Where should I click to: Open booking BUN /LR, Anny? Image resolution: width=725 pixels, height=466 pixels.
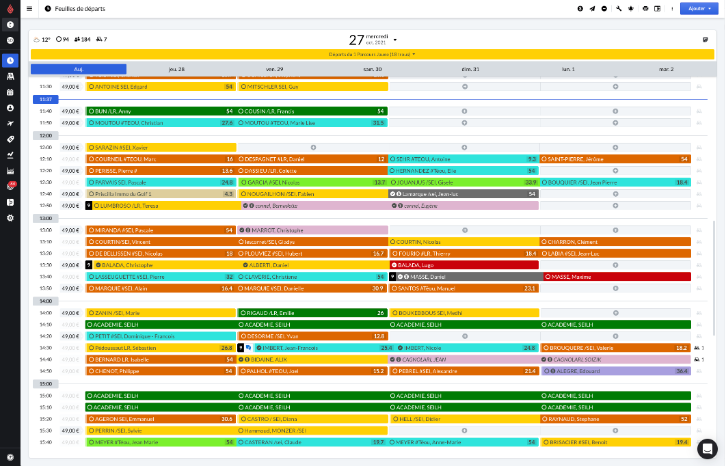[x=161, y=111]
